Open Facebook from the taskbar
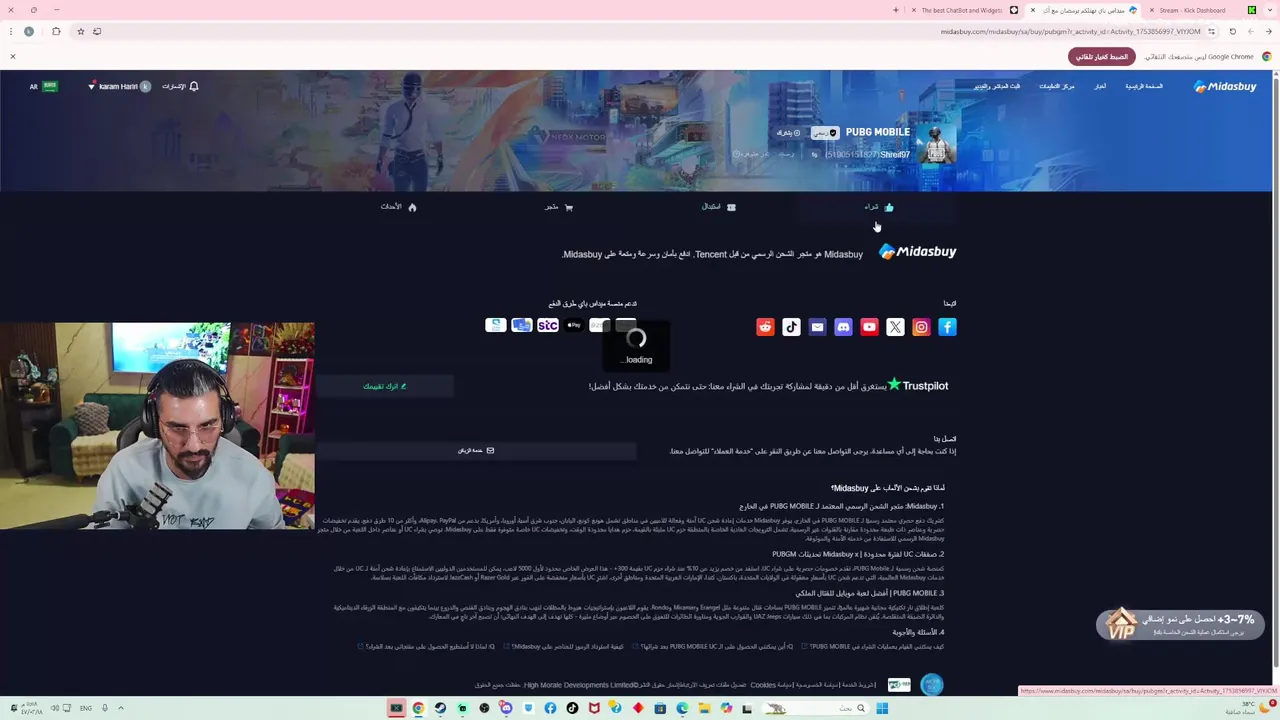This screenshot has width=1280, height=720. click(550, 708)
